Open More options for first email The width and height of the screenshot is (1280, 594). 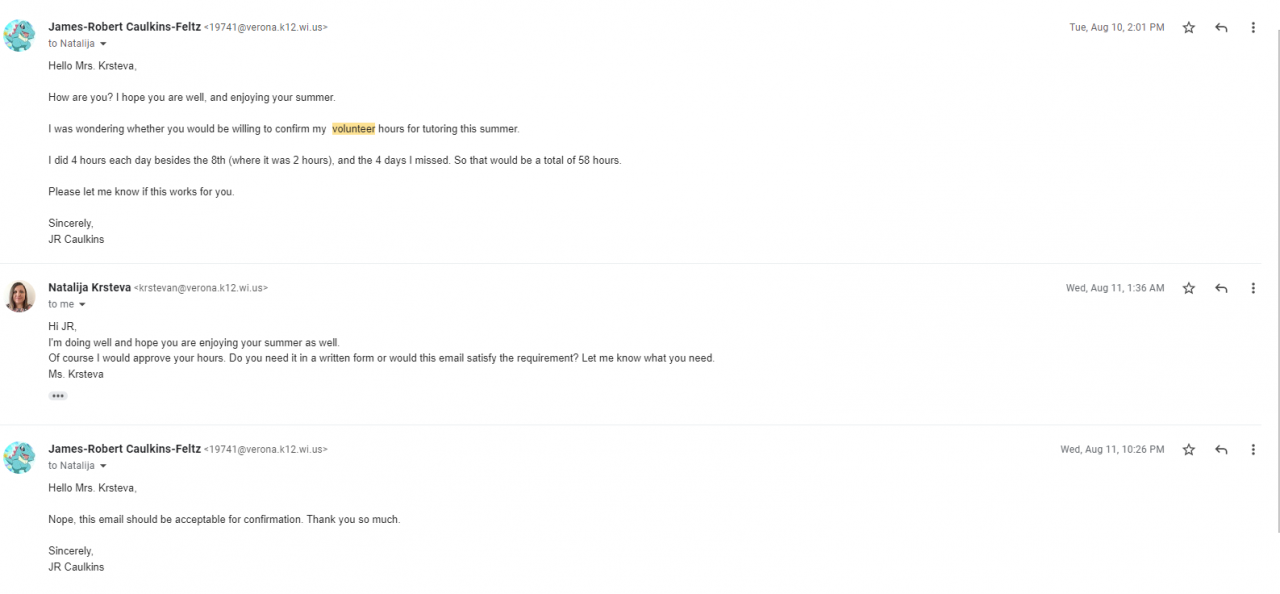click(1253, 28)
